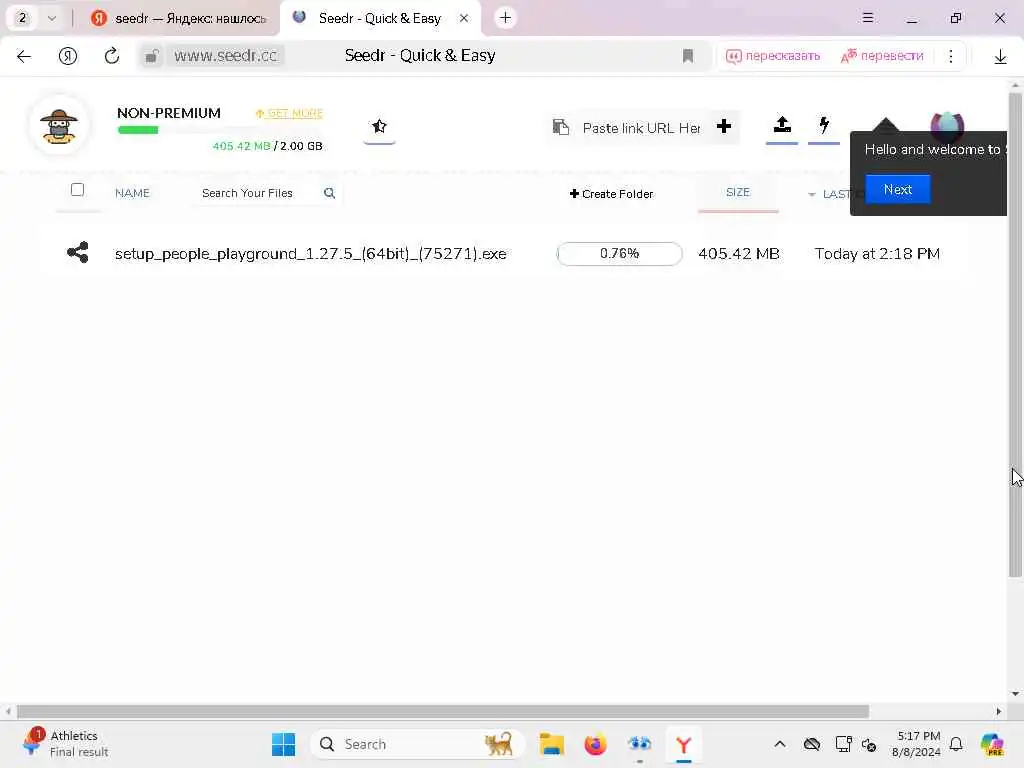Click Next in the welcome tooltip

point(898,189)
